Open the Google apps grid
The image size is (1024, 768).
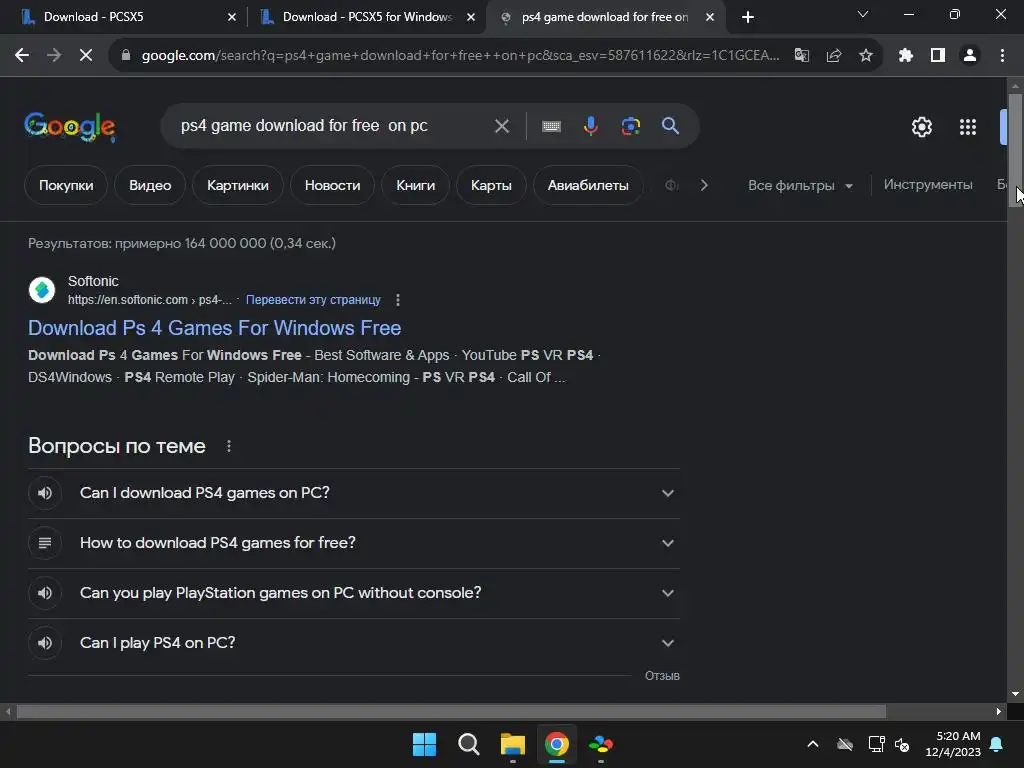click(x=968, y=127)
